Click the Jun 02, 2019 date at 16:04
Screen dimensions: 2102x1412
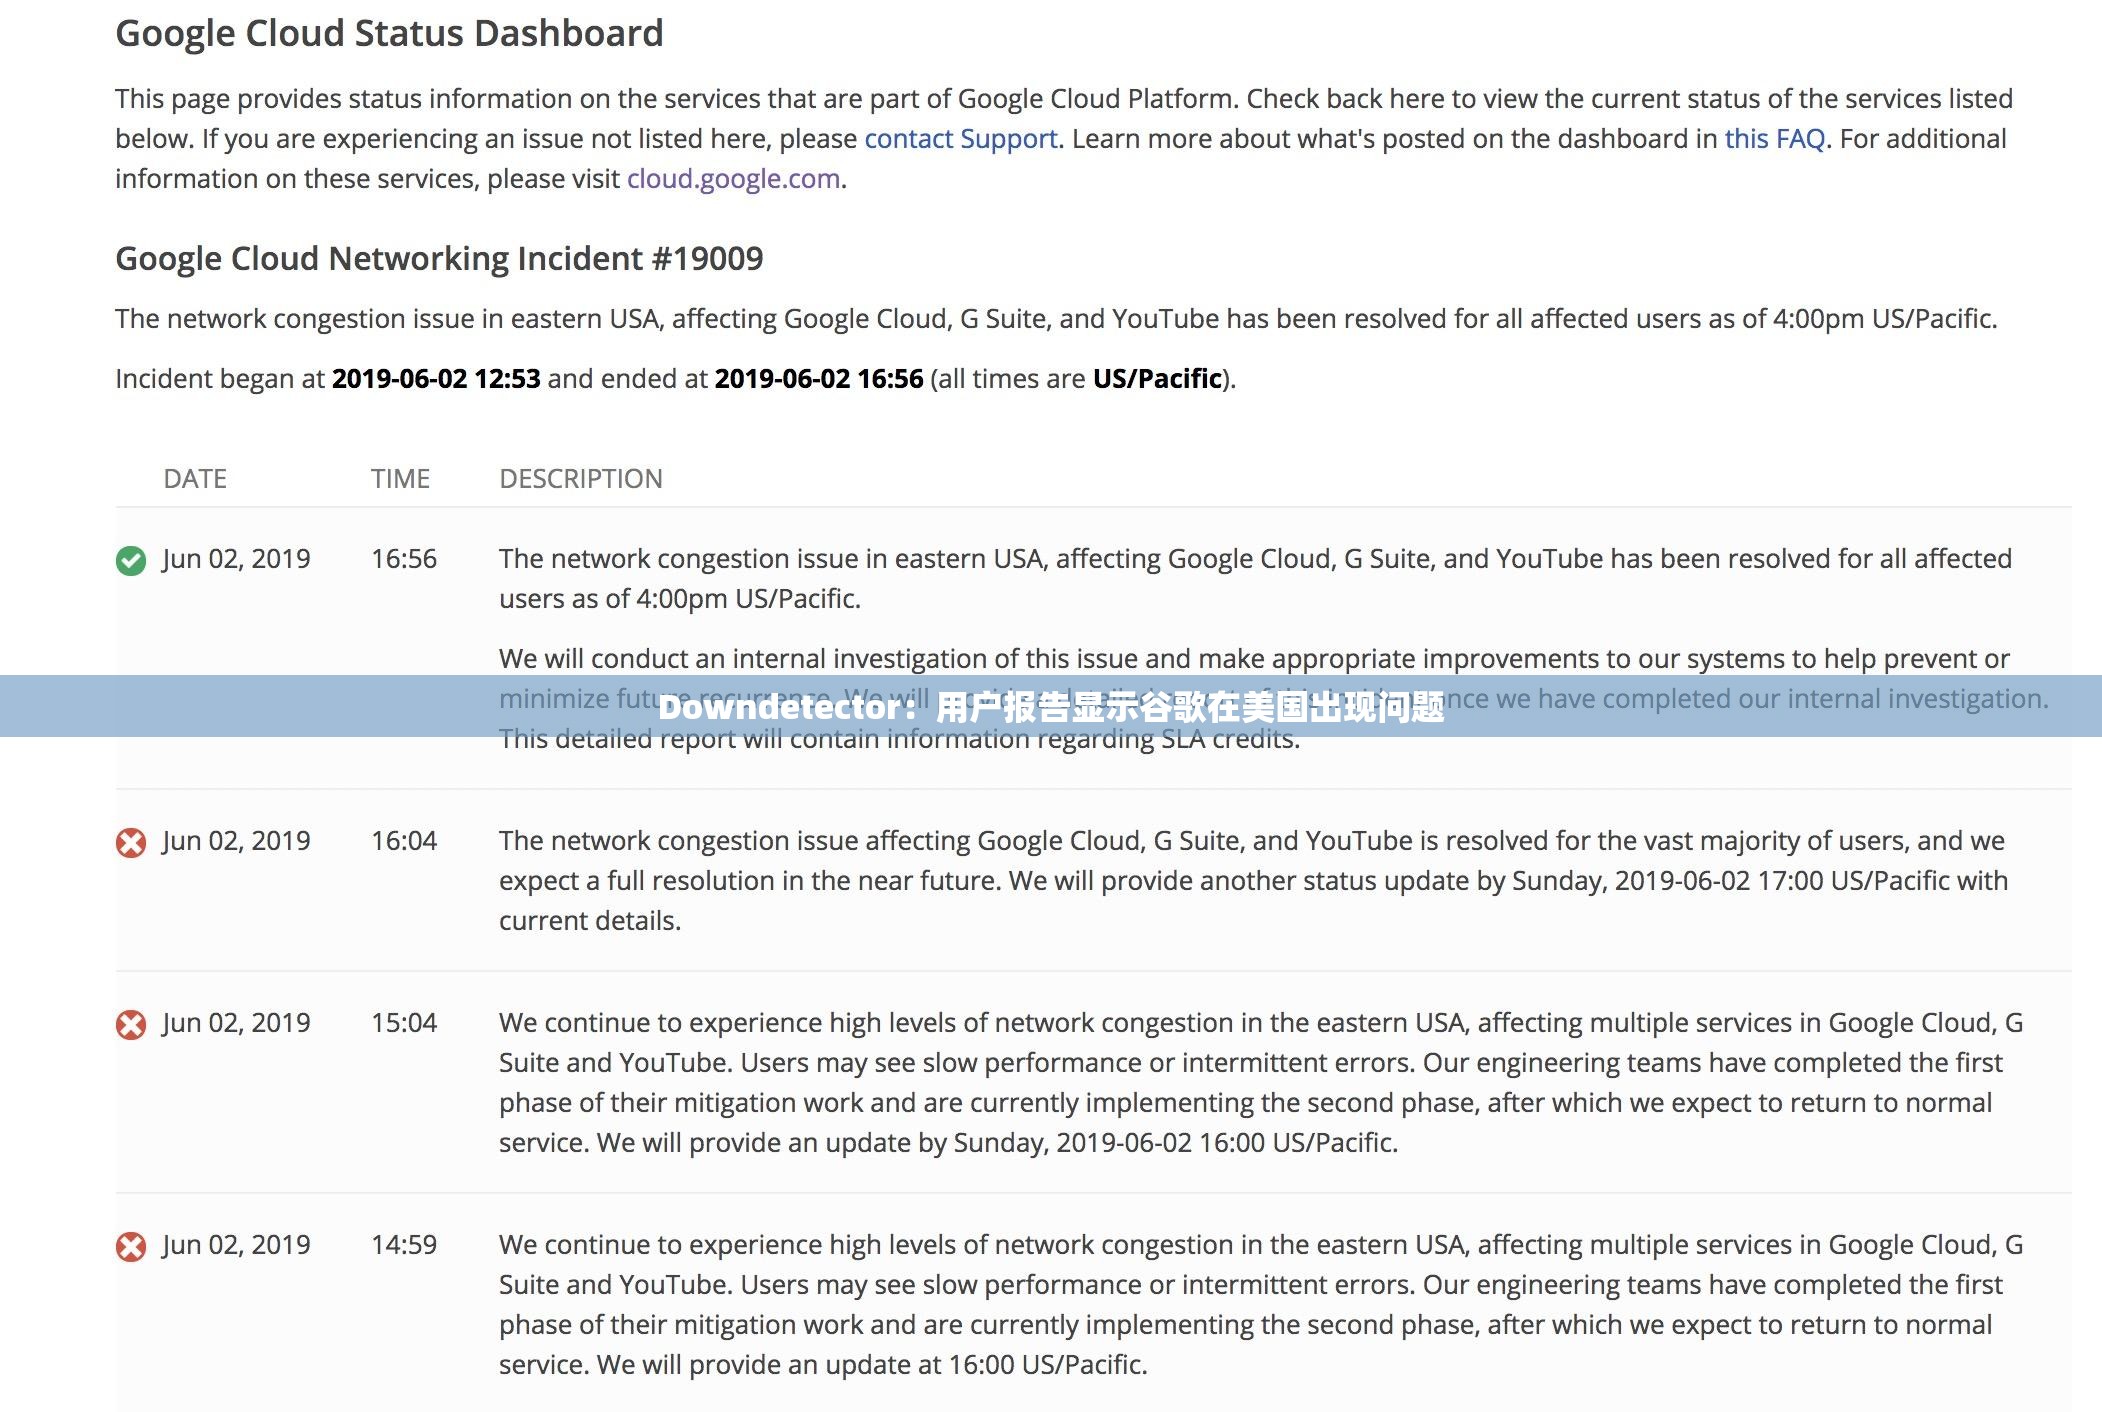[236, 841]
